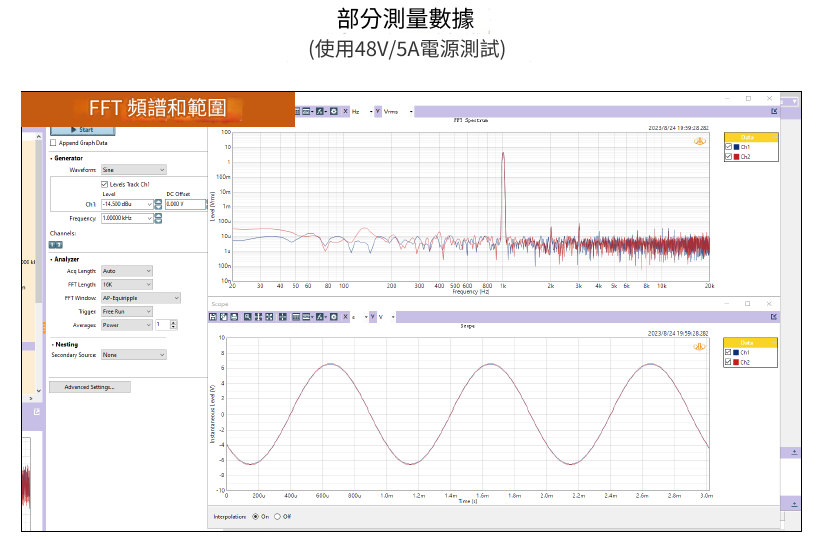This screenshot has width=819, height=539.
Task: Click the print icon in Scope toolbar
Action: tap(234, 317)
